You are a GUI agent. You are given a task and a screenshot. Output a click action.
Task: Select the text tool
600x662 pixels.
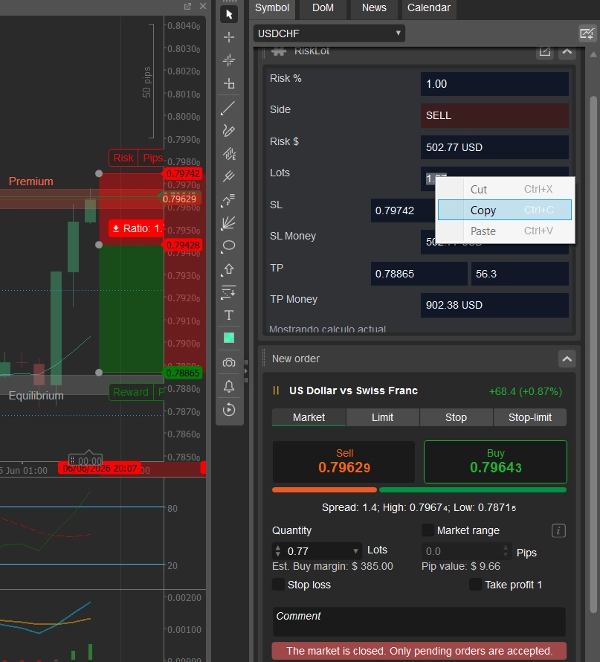(x=229, y=315)
